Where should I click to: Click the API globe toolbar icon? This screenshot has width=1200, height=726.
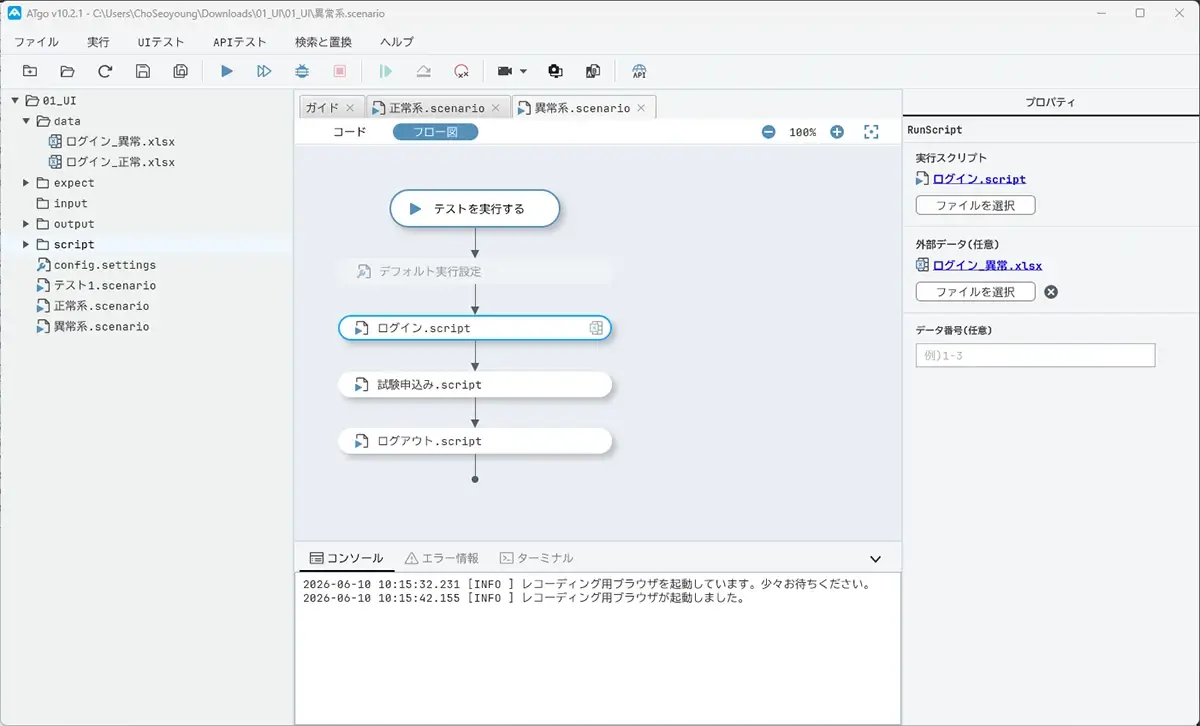[639, 71]
